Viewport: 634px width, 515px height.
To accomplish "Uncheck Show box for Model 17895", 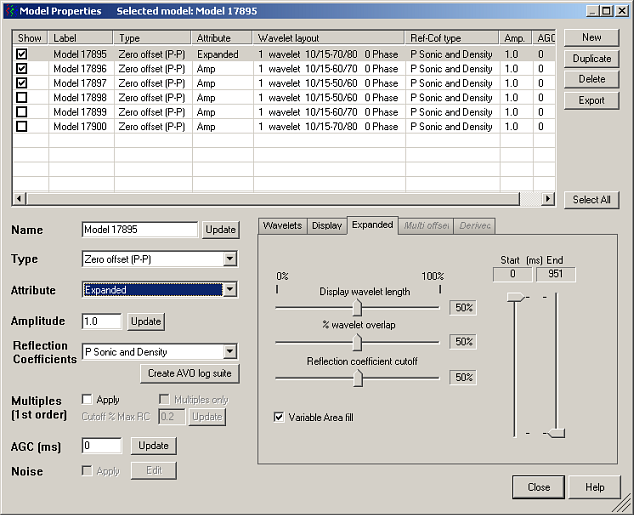I will [22, 54].
